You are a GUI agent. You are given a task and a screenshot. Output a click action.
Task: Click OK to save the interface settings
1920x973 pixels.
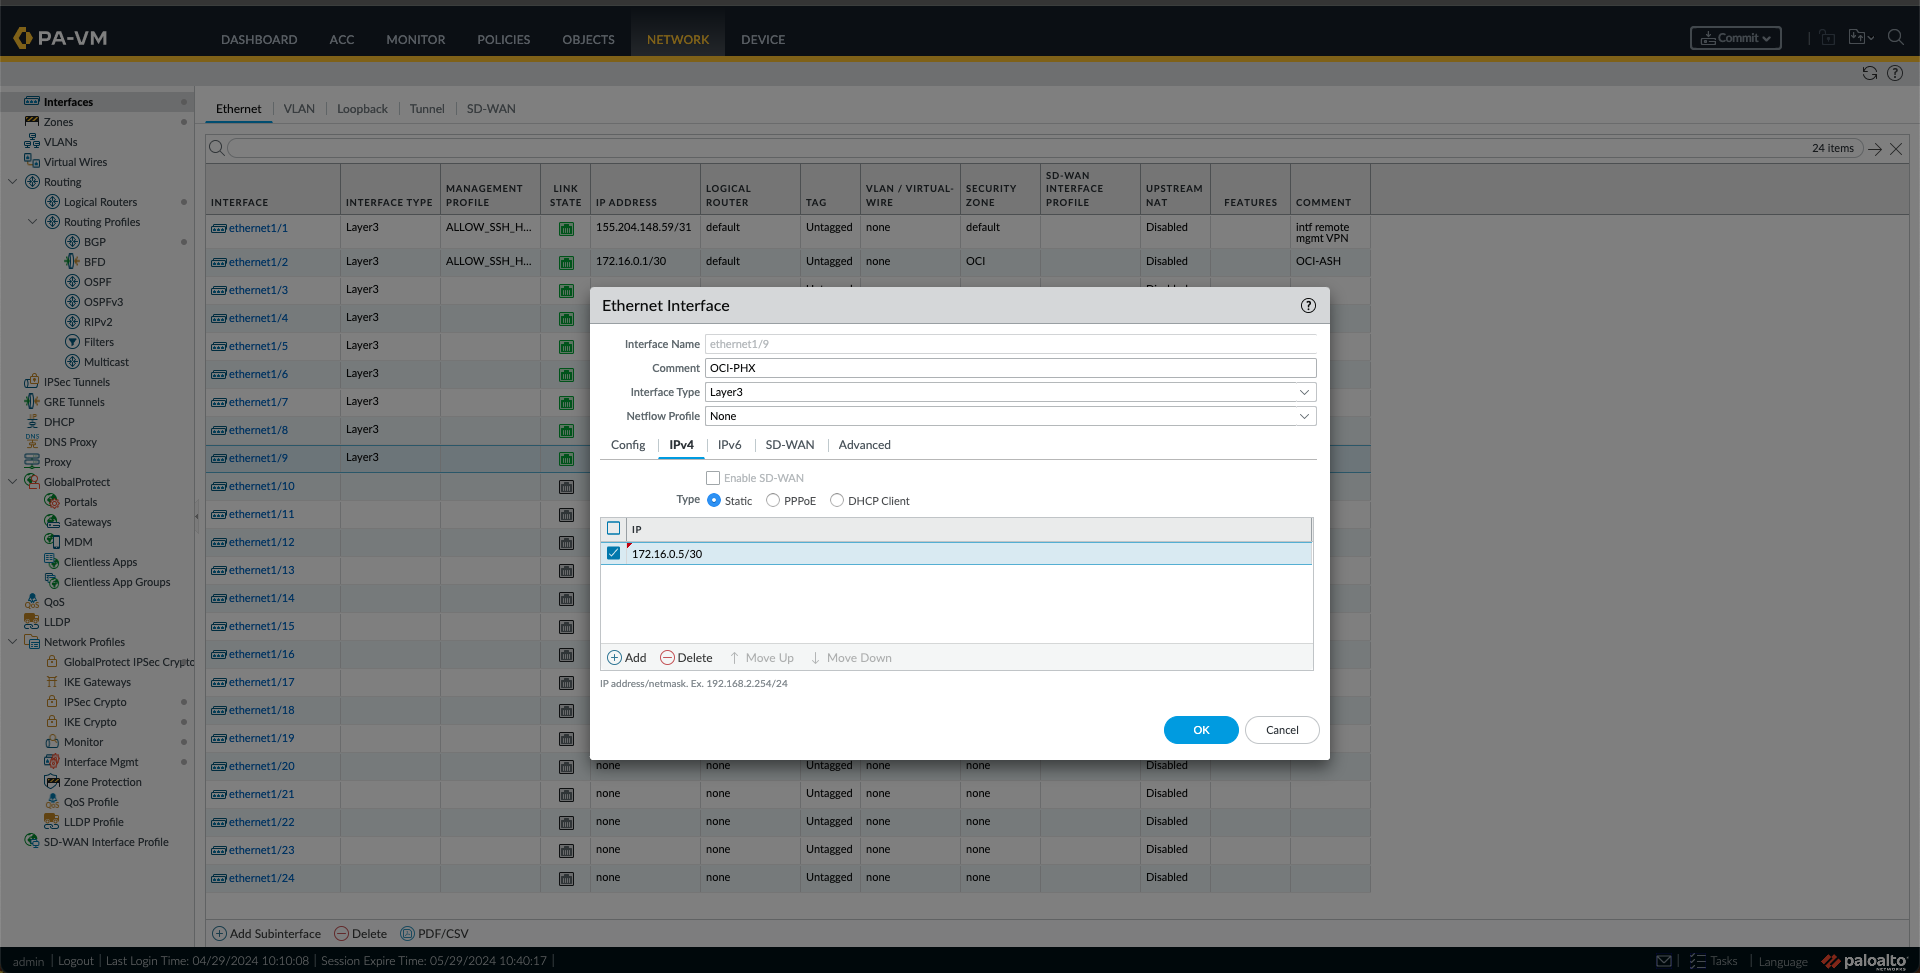point(1200,729)
